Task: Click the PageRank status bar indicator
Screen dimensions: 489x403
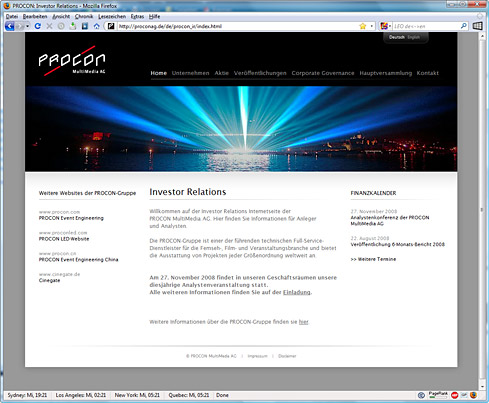Action: [438, 395]
